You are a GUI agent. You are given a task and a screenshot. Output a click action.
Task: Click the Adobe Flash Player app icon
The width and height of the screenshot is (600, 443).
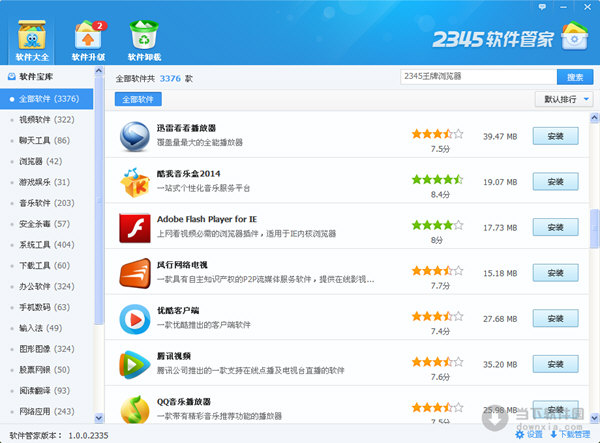[134, 228]
